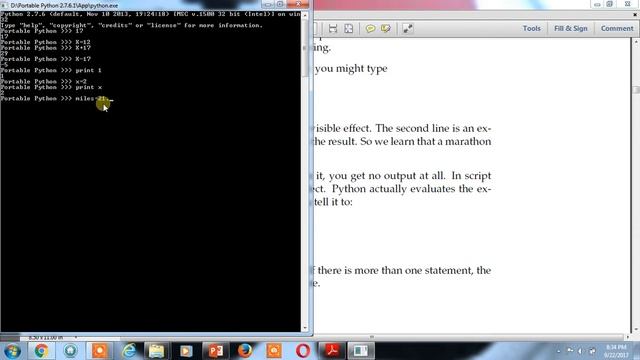
Task: Click the Acrobat vertical scrollbar thumb
Action: (636, 90)
